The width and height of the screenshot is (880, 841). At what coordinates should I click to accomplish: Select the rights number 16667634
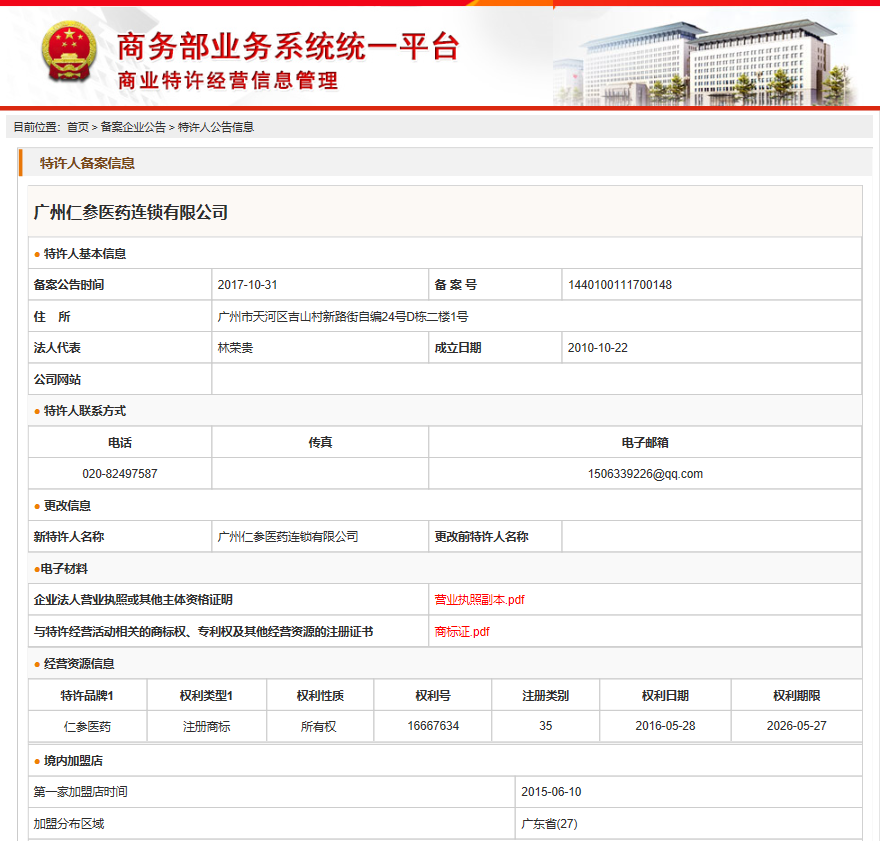coord(433,726)
